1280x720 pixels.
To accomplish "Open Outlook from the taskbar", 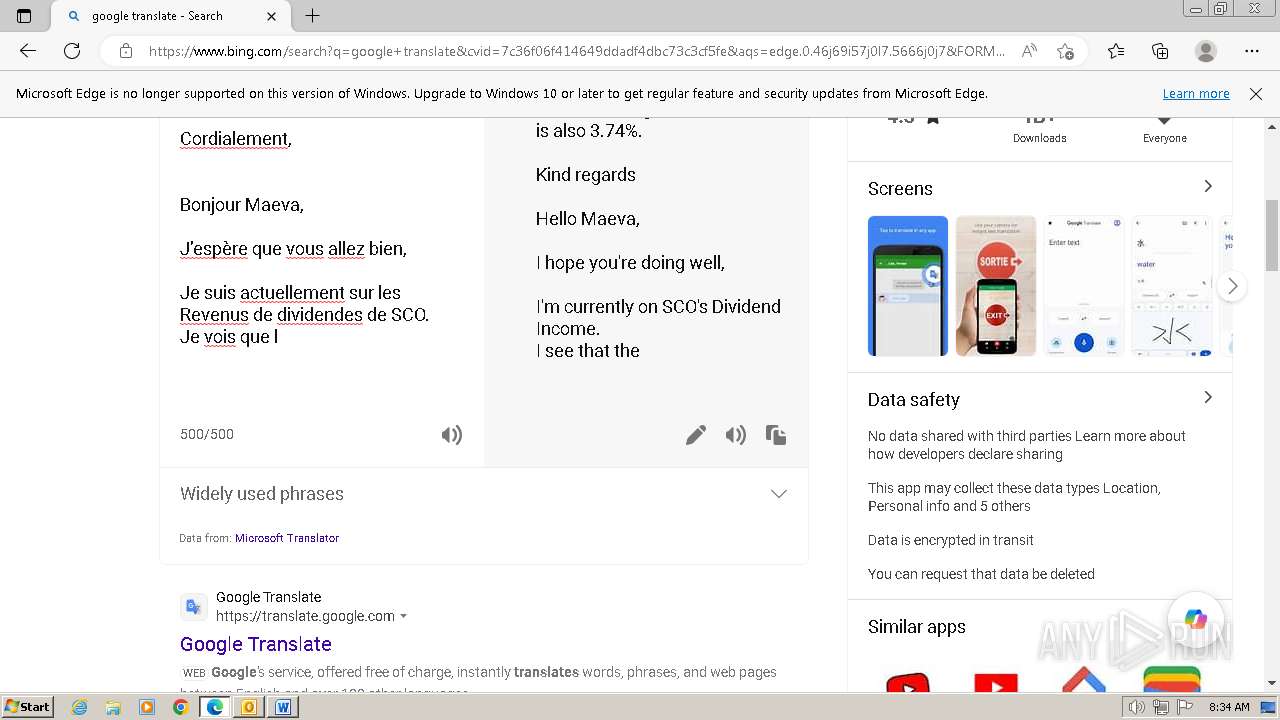I will coord(249,707).
